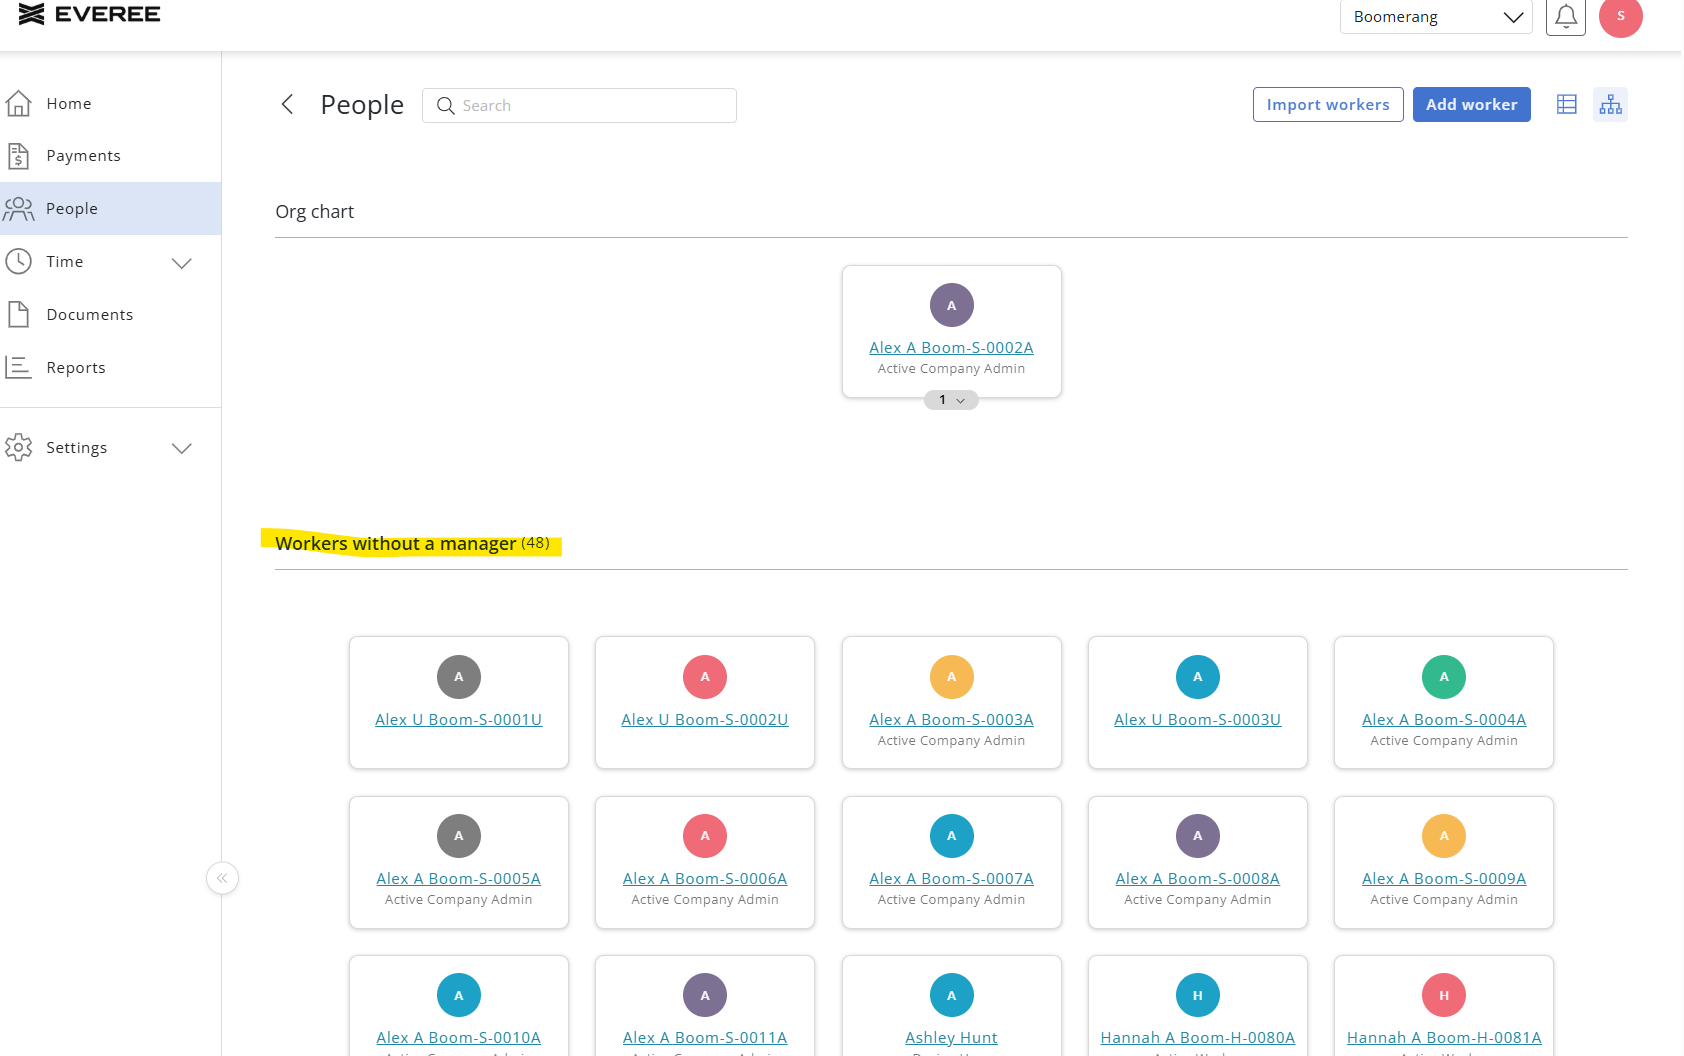Collapse the sidebar with double-chevron button
This screenshot has width=1684, height=1056.
[222, 878]
